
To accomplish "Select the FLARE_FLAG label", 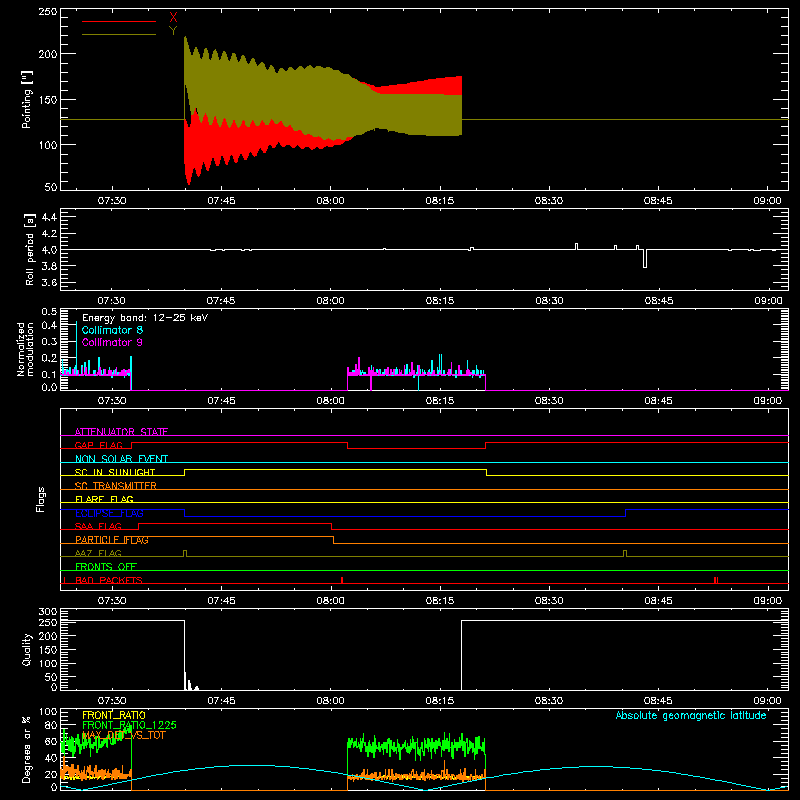I will (104, 499).
